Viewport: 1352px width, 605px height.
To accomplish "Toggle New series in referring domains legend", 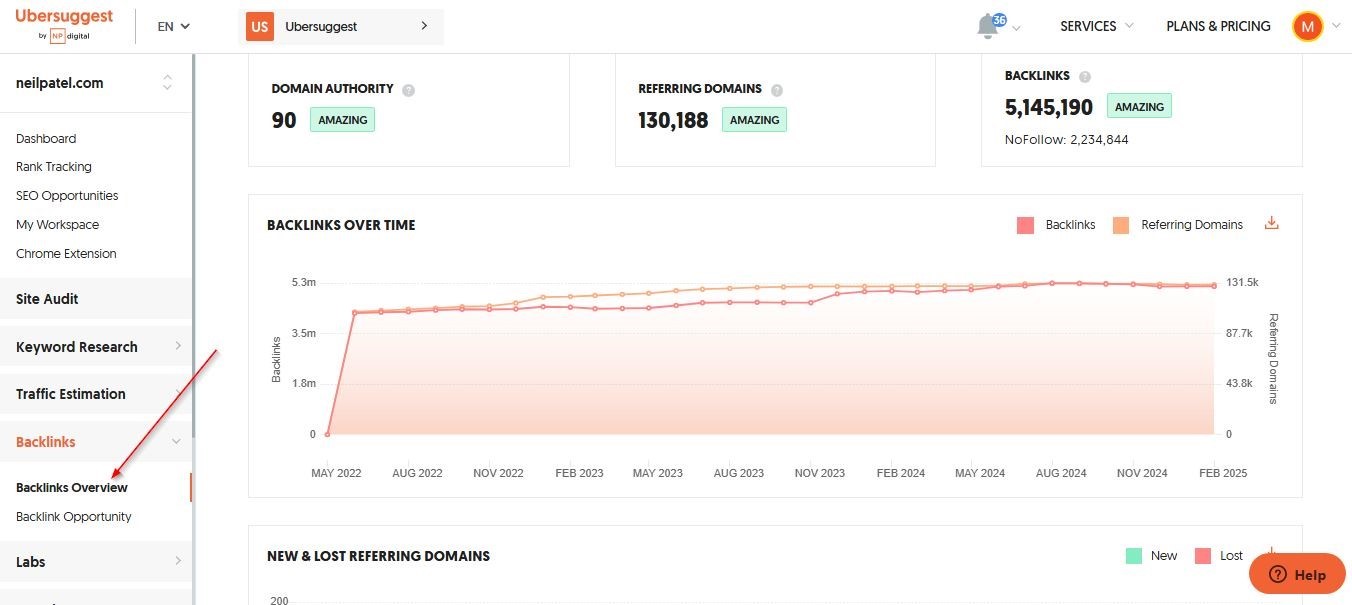I will coord(1152,556).
